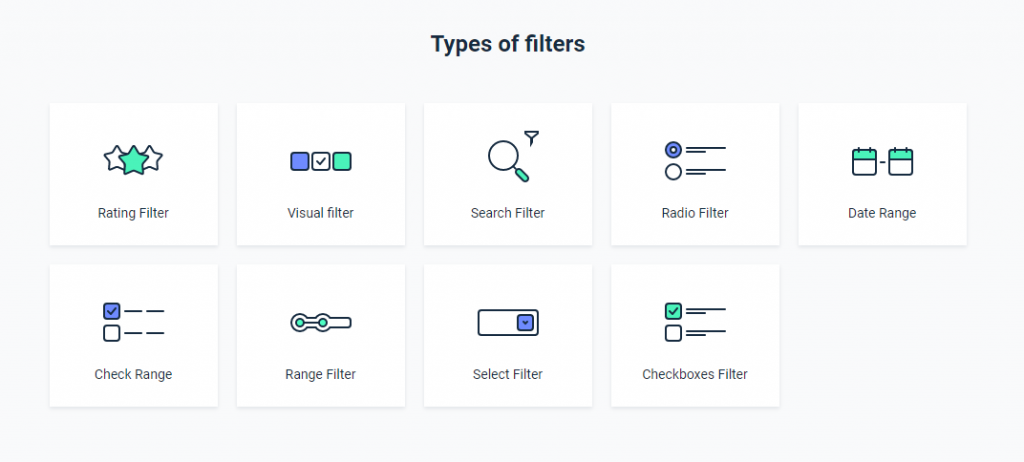Select the Range Filter slider icon
Image resolution: width=1024 pixels, height=462 pixels.
coord(321,322)
